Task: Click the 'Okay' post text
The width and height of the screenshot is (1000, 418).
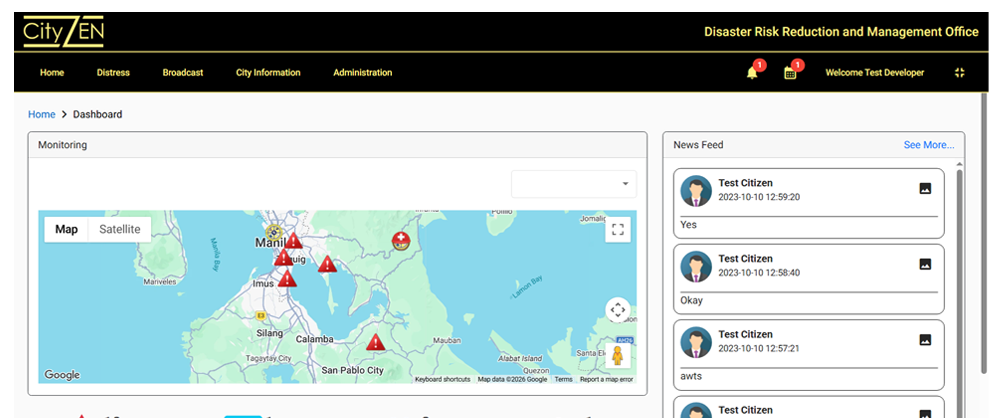Action: click(691, 301)
